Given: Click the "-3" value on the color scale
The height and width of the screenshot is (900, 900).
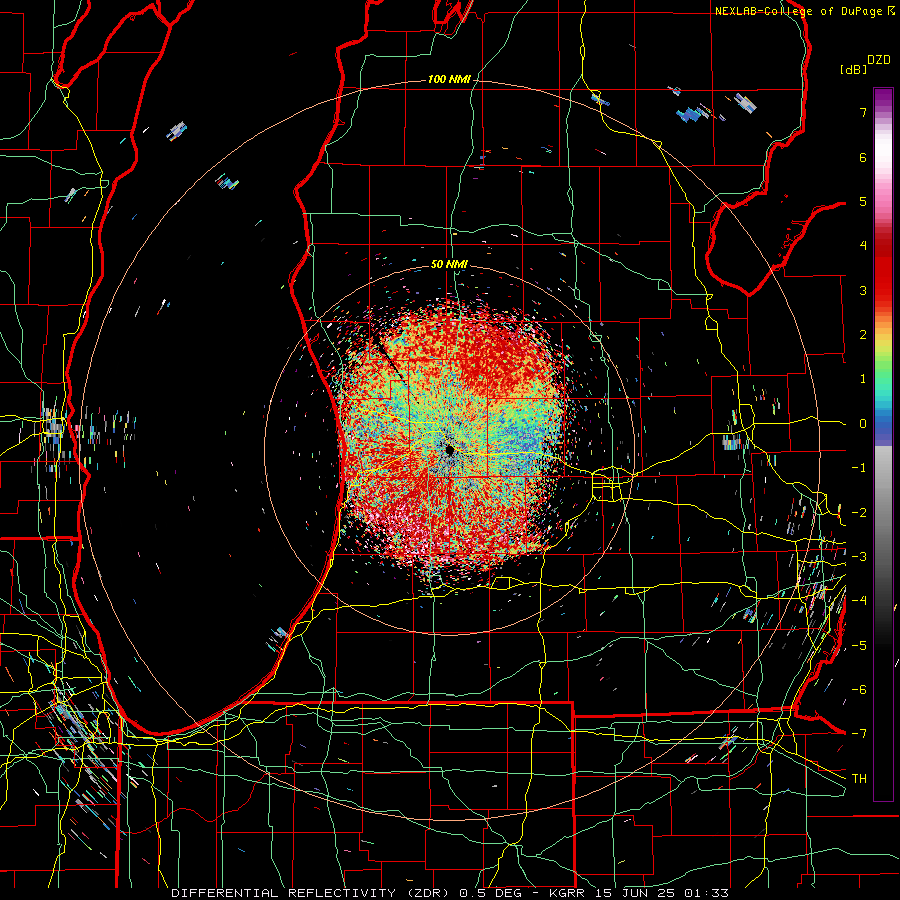Looking at the screenshot, I should click(x=859, y=556).
